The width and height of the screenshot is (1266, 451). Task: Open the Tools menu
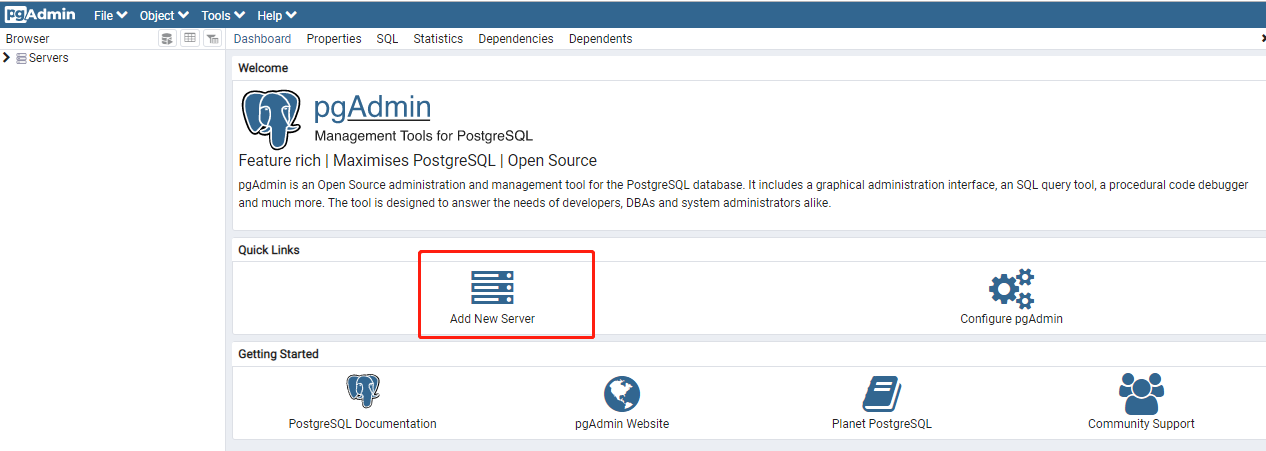(x=223, y=16)
